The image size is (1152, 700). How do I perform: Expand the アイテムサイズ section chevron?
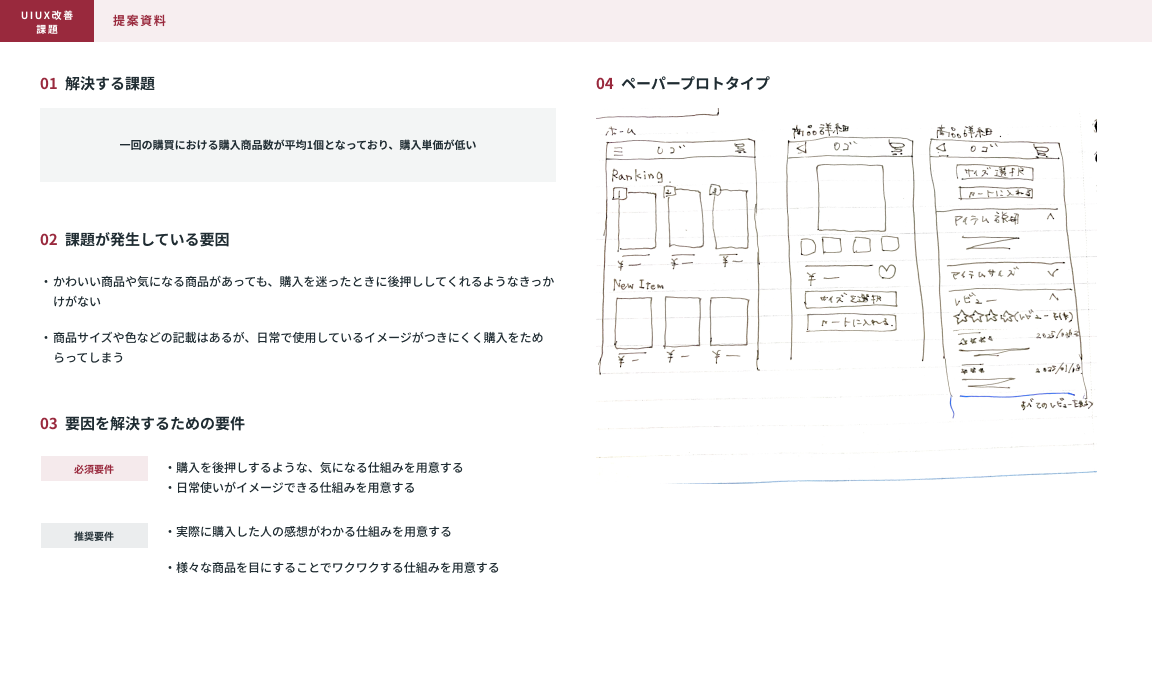click(x=1053, y=272)
